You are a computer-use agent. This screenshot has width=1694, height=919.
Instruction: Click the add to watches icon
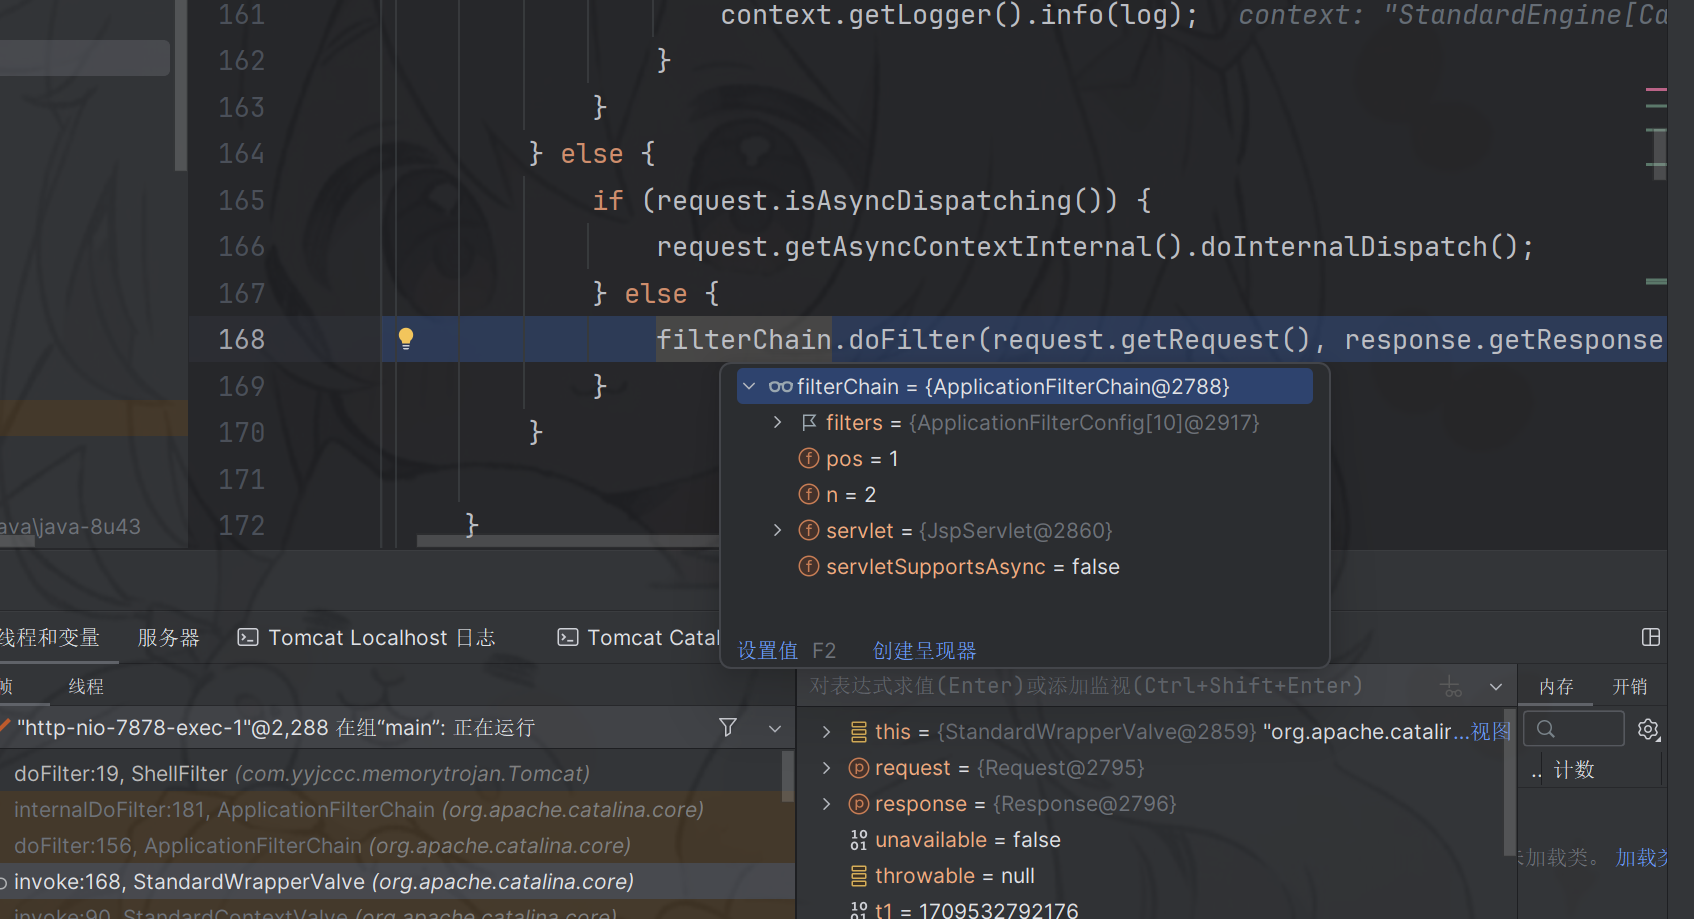click(x=1451, y=687)
